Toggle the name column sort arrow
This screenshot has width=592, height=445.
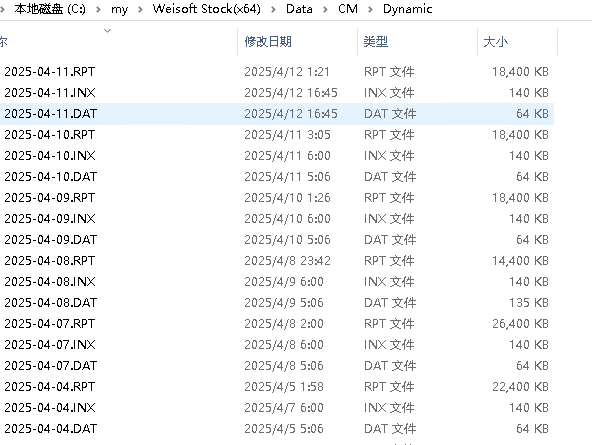108,31
